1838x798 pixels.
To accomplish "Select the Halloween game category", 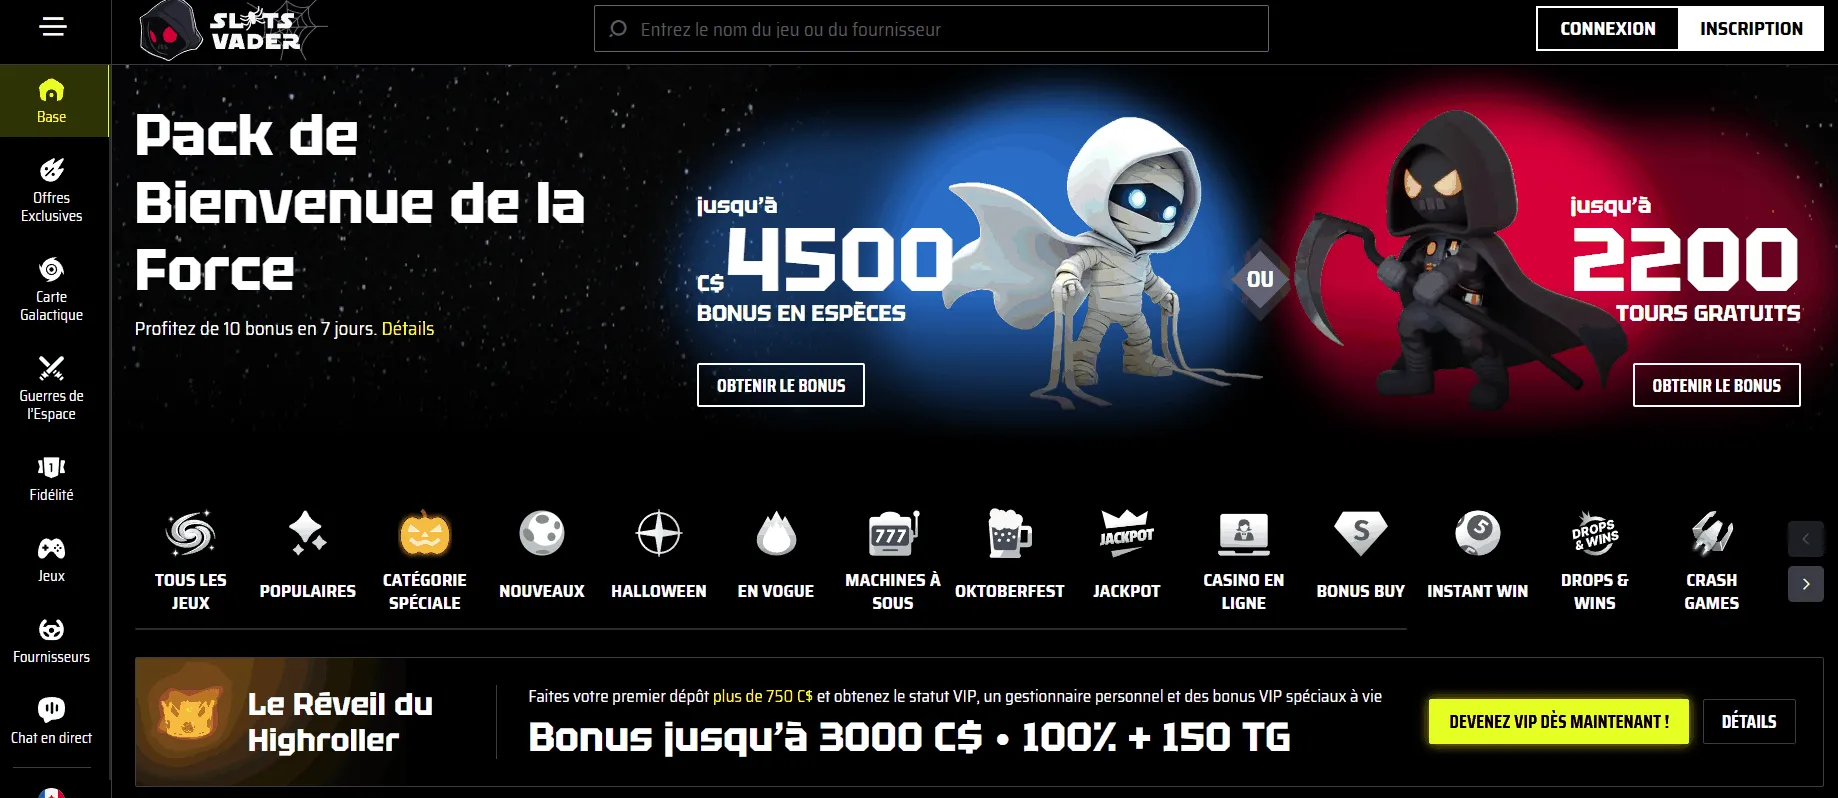I will point(659,556).
